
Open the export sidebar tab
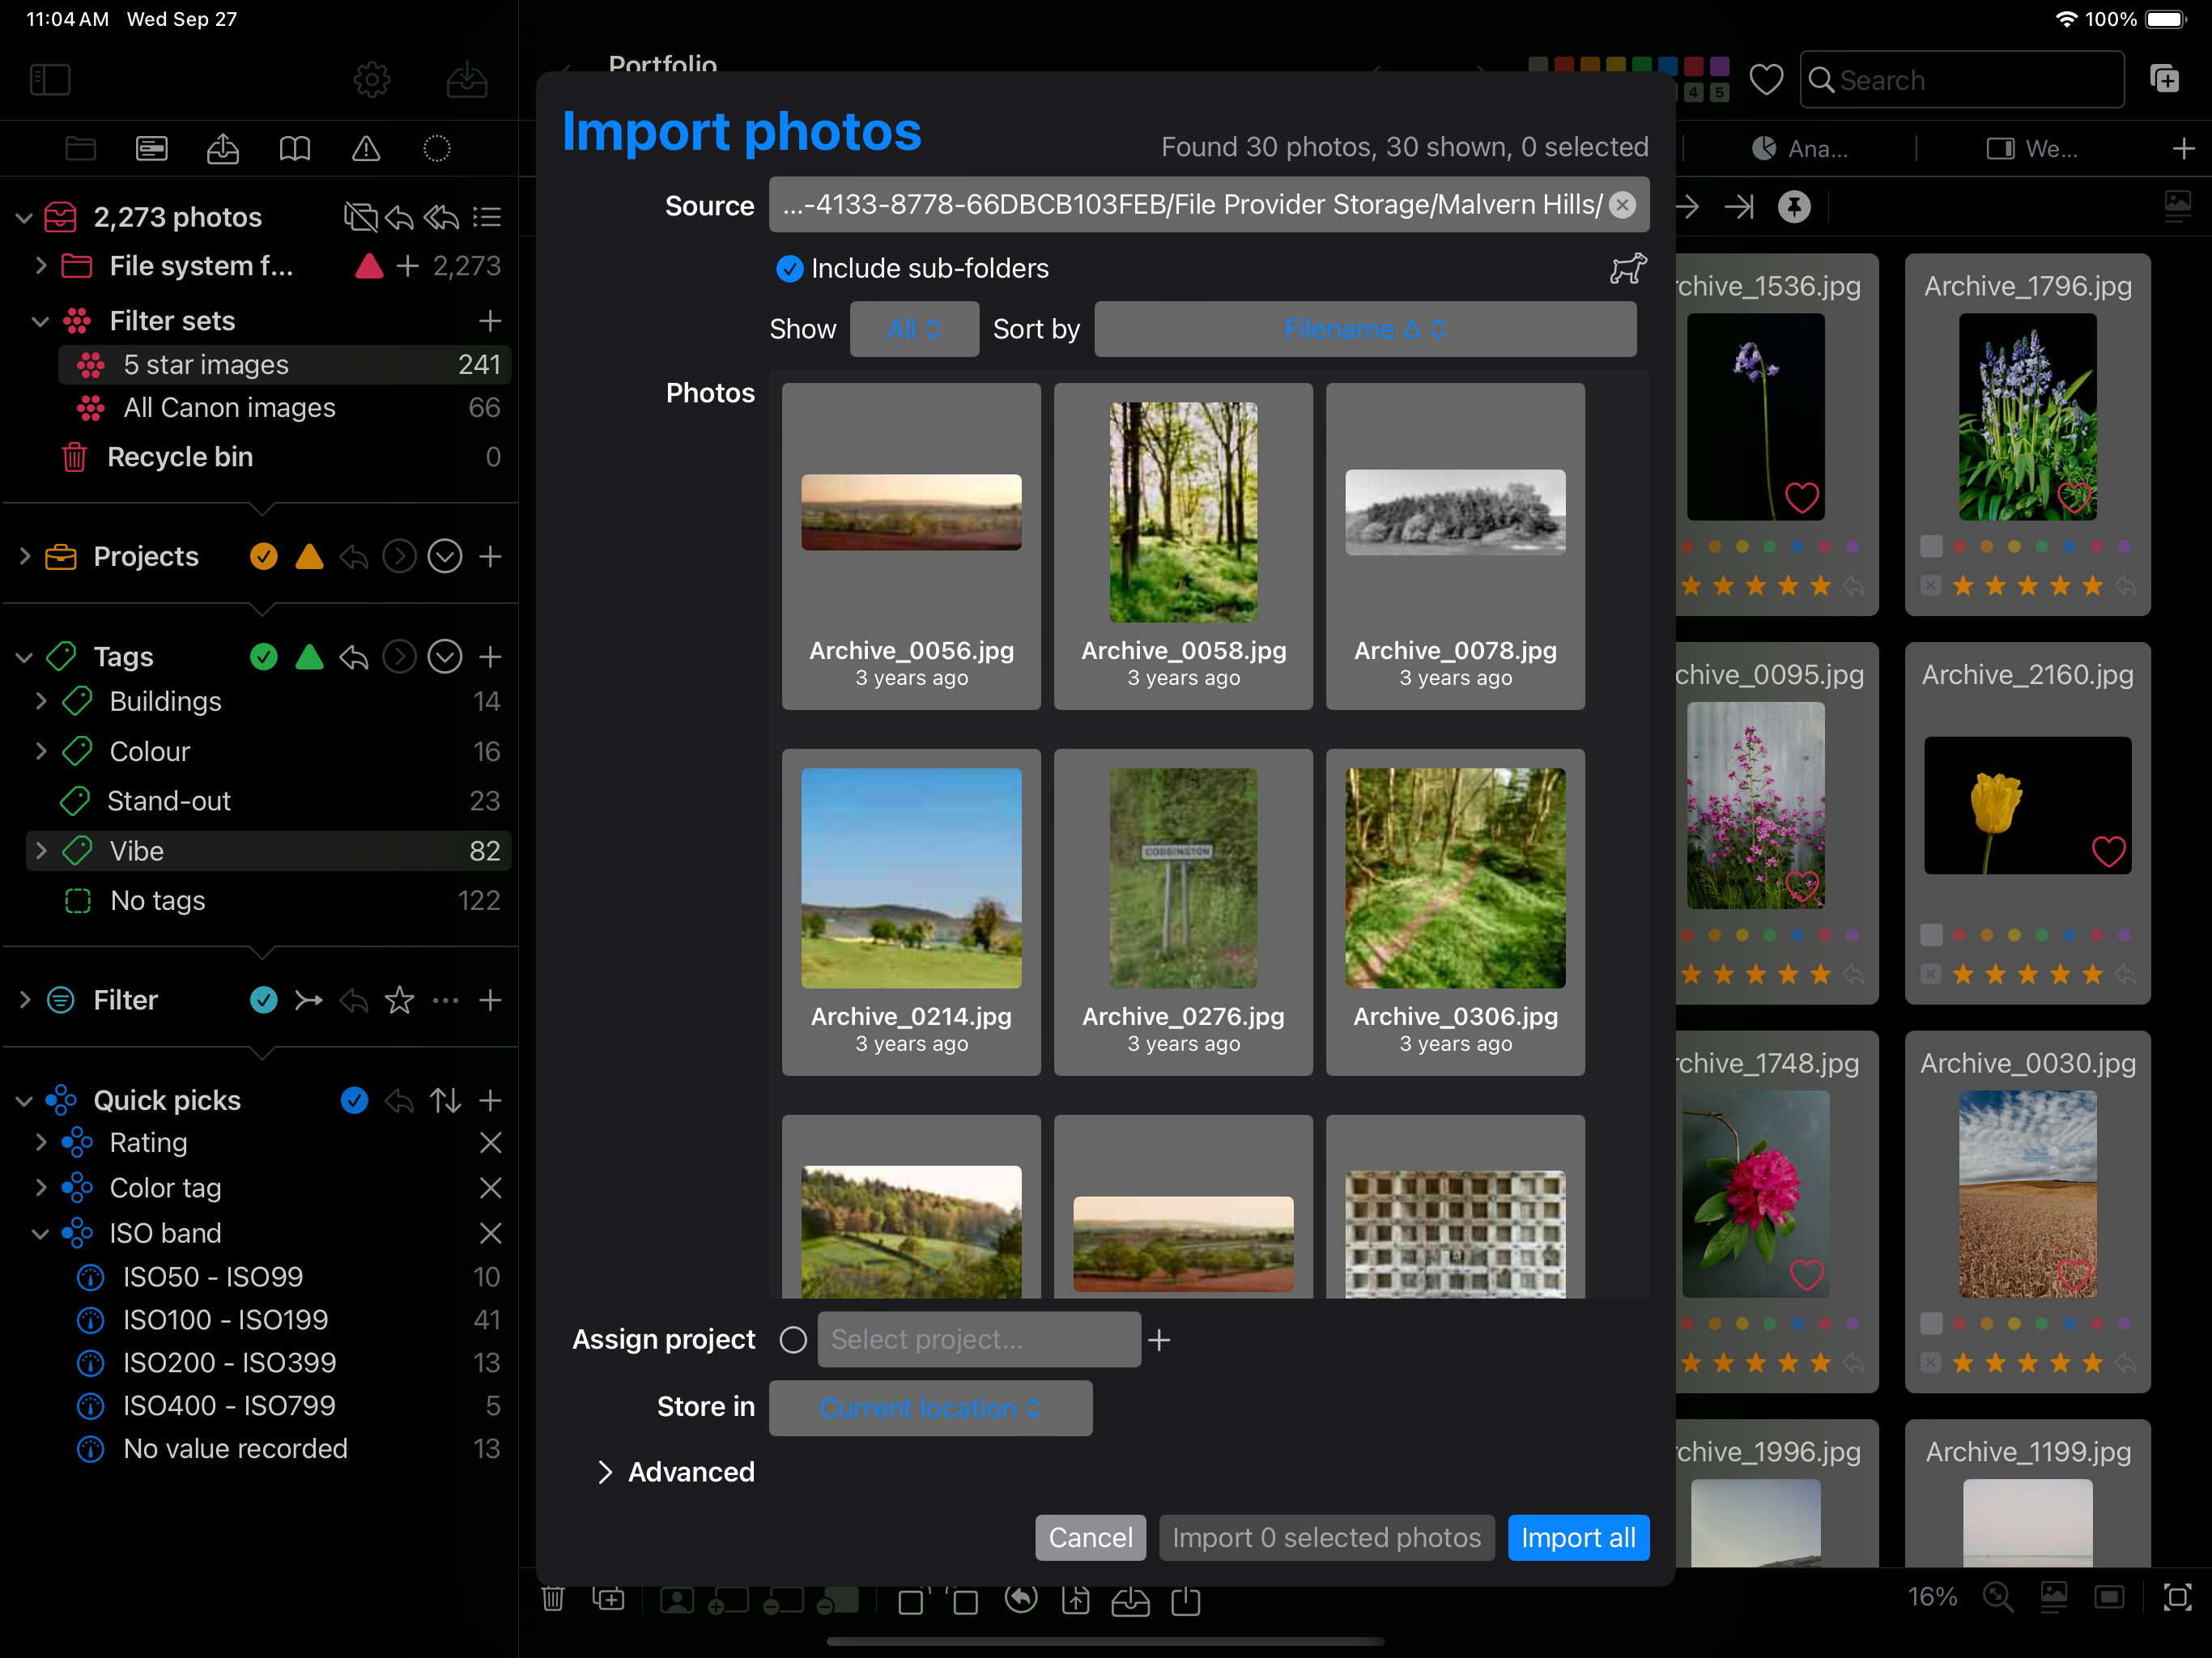223,149
